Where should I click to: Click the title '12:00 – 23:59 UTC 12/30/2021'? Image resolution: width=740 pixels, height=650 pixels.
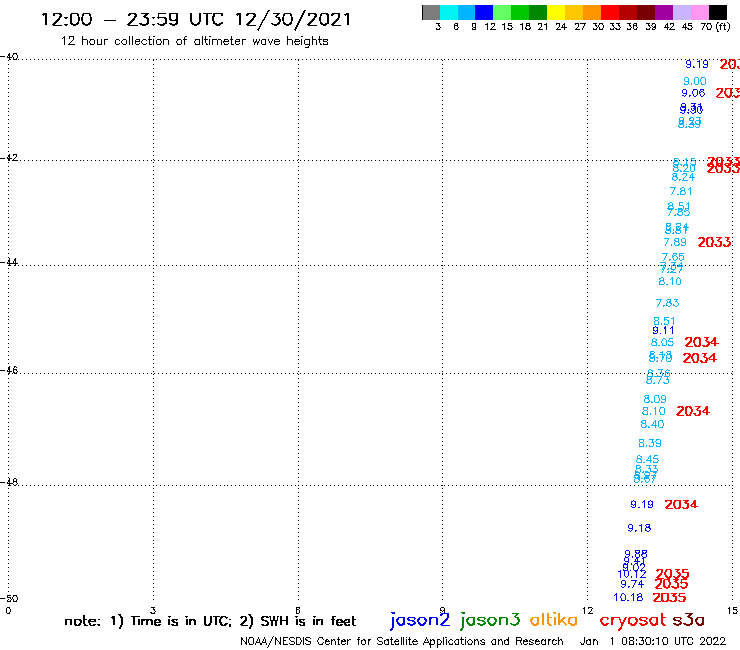point(196,19)
